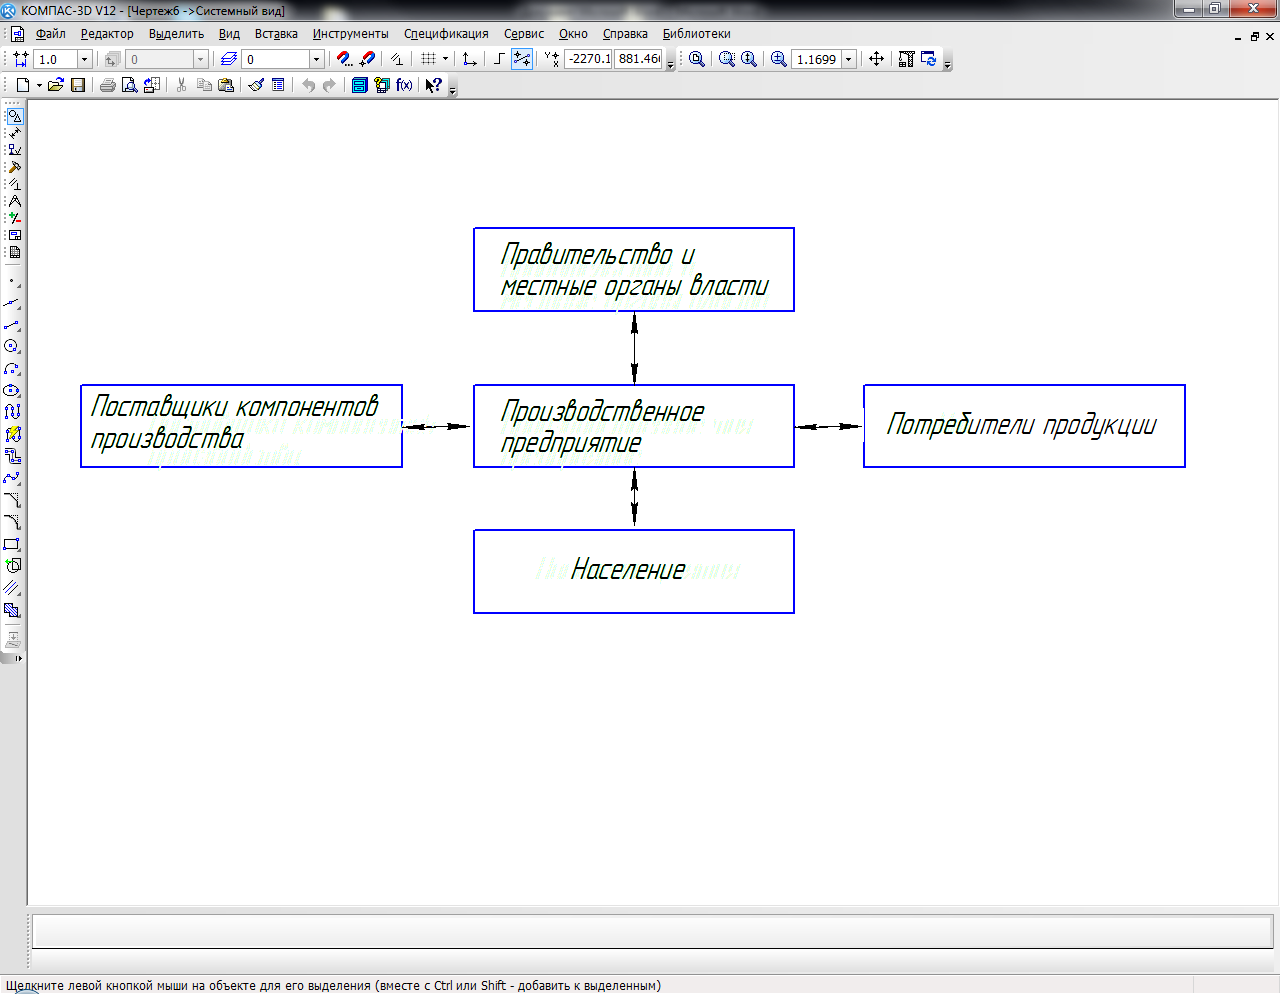1280x994 pixels.
Task: Click the Undo arrow
Action: tap(308, 85)
